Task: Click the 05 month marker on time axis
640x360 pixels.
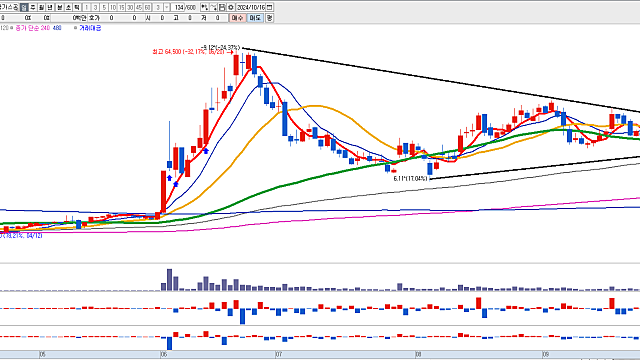Action: (42, 355)
